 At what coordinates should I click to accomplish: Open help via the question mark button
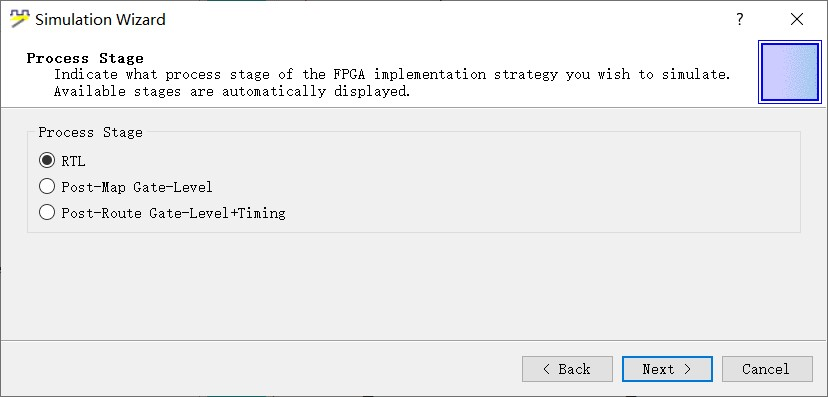click(x=740, y=20)
